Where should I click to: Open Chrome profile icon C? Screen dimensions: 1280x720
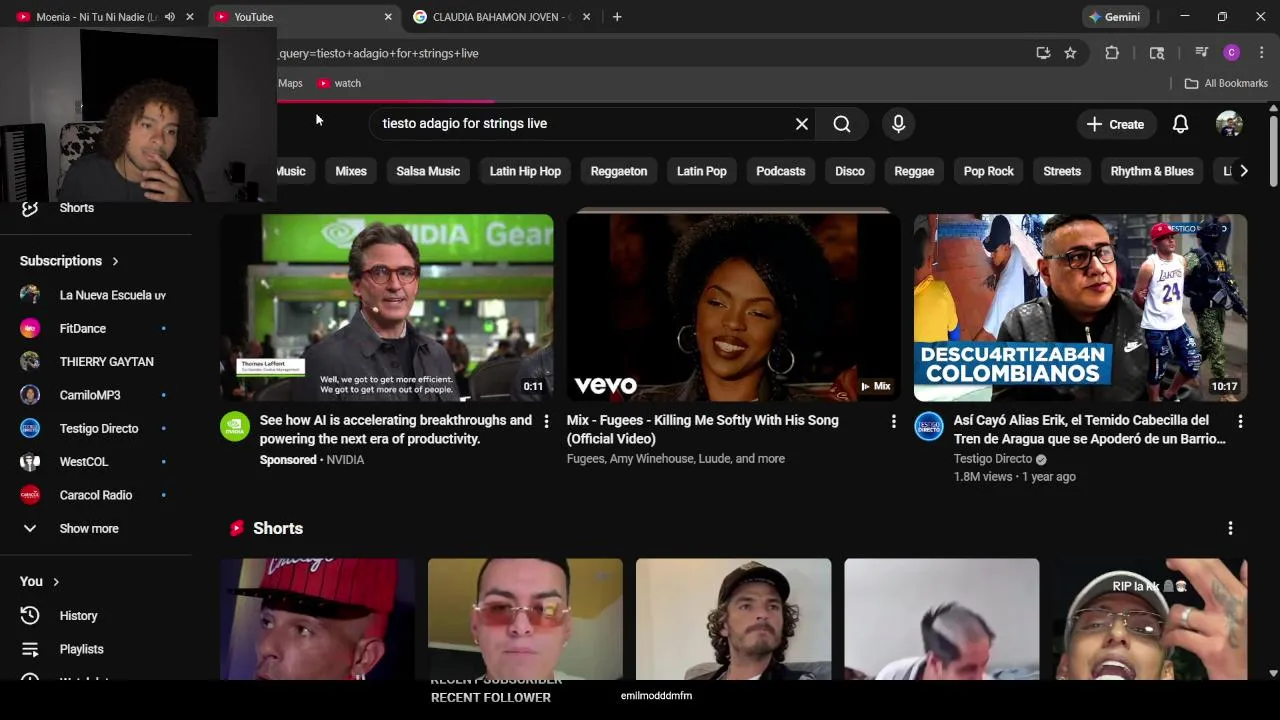click(1232, 53)
